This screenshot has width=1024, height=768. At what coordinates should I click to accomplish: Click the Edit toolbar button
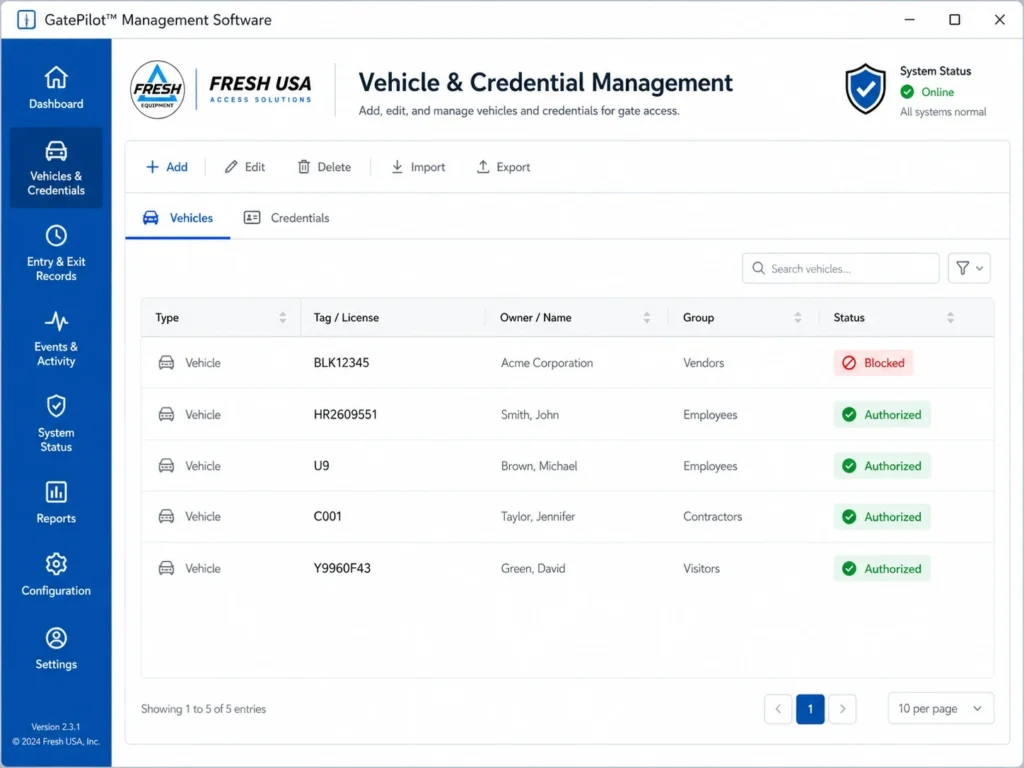[245, 167]
